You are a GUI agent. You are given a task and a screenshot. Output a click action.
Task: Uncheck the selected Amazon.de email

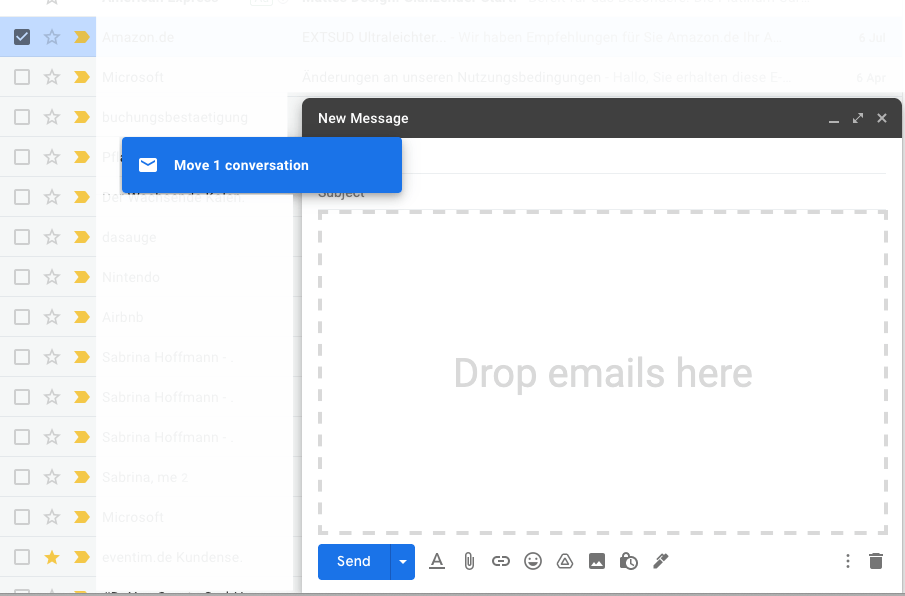point(22,37)
